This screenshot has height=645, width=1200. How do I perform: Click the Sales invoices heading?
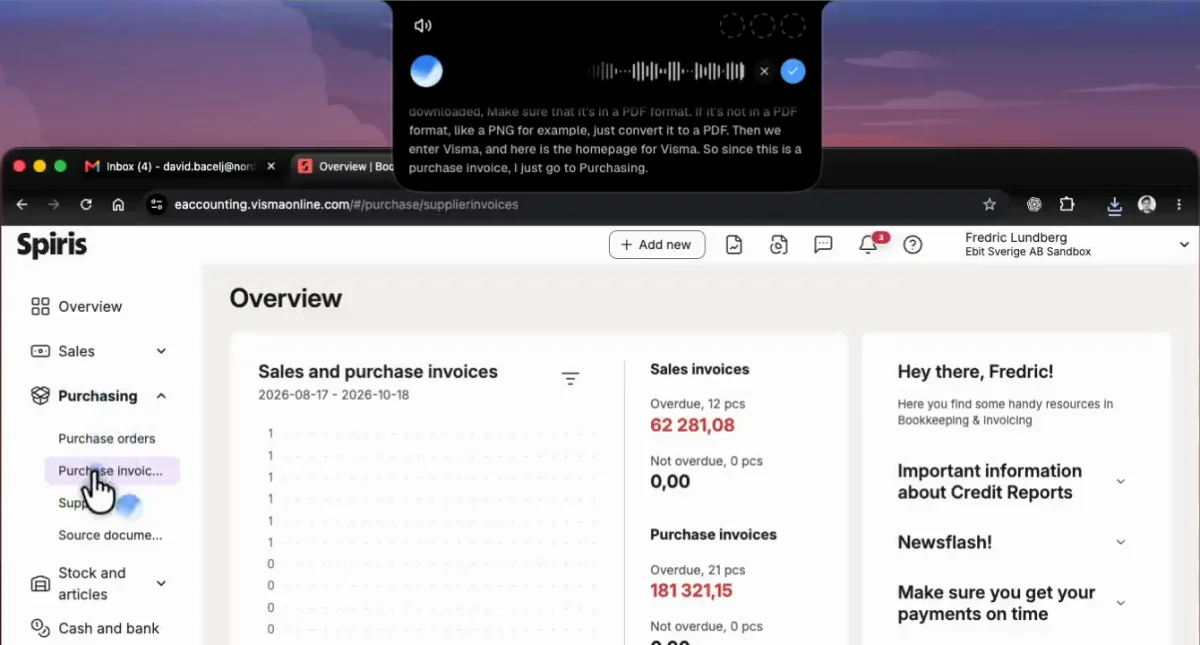[x=699, y=369]
